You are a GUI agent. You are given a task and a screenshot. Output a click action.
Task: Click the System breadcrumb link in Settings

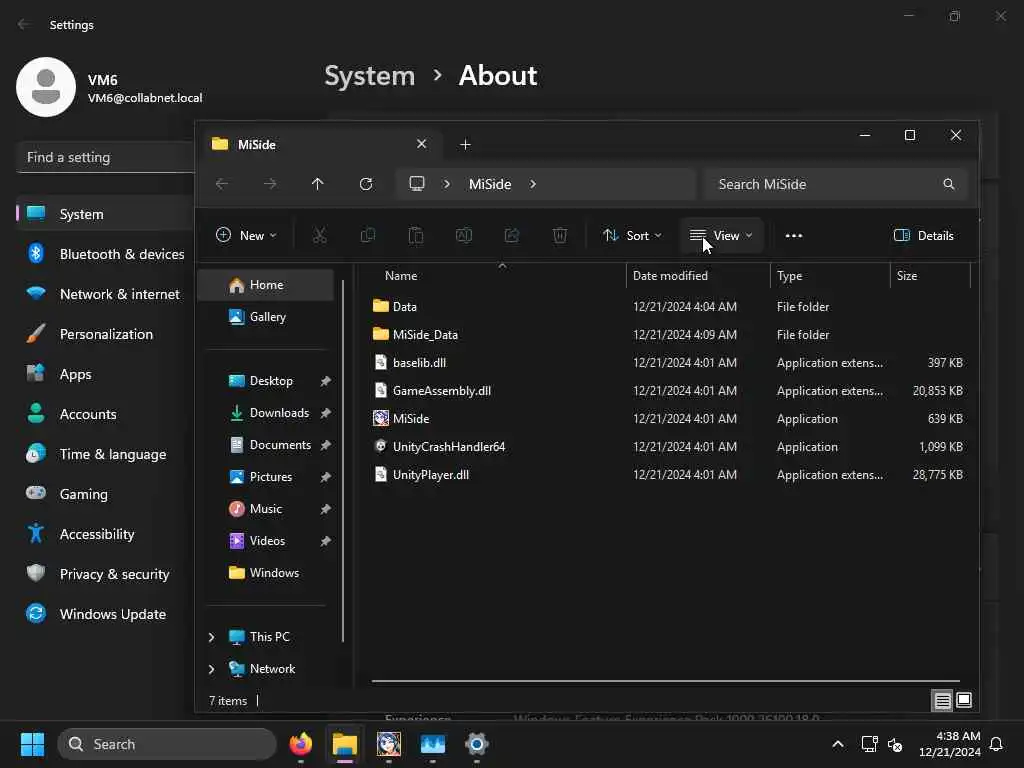click(x=370, y=76)
